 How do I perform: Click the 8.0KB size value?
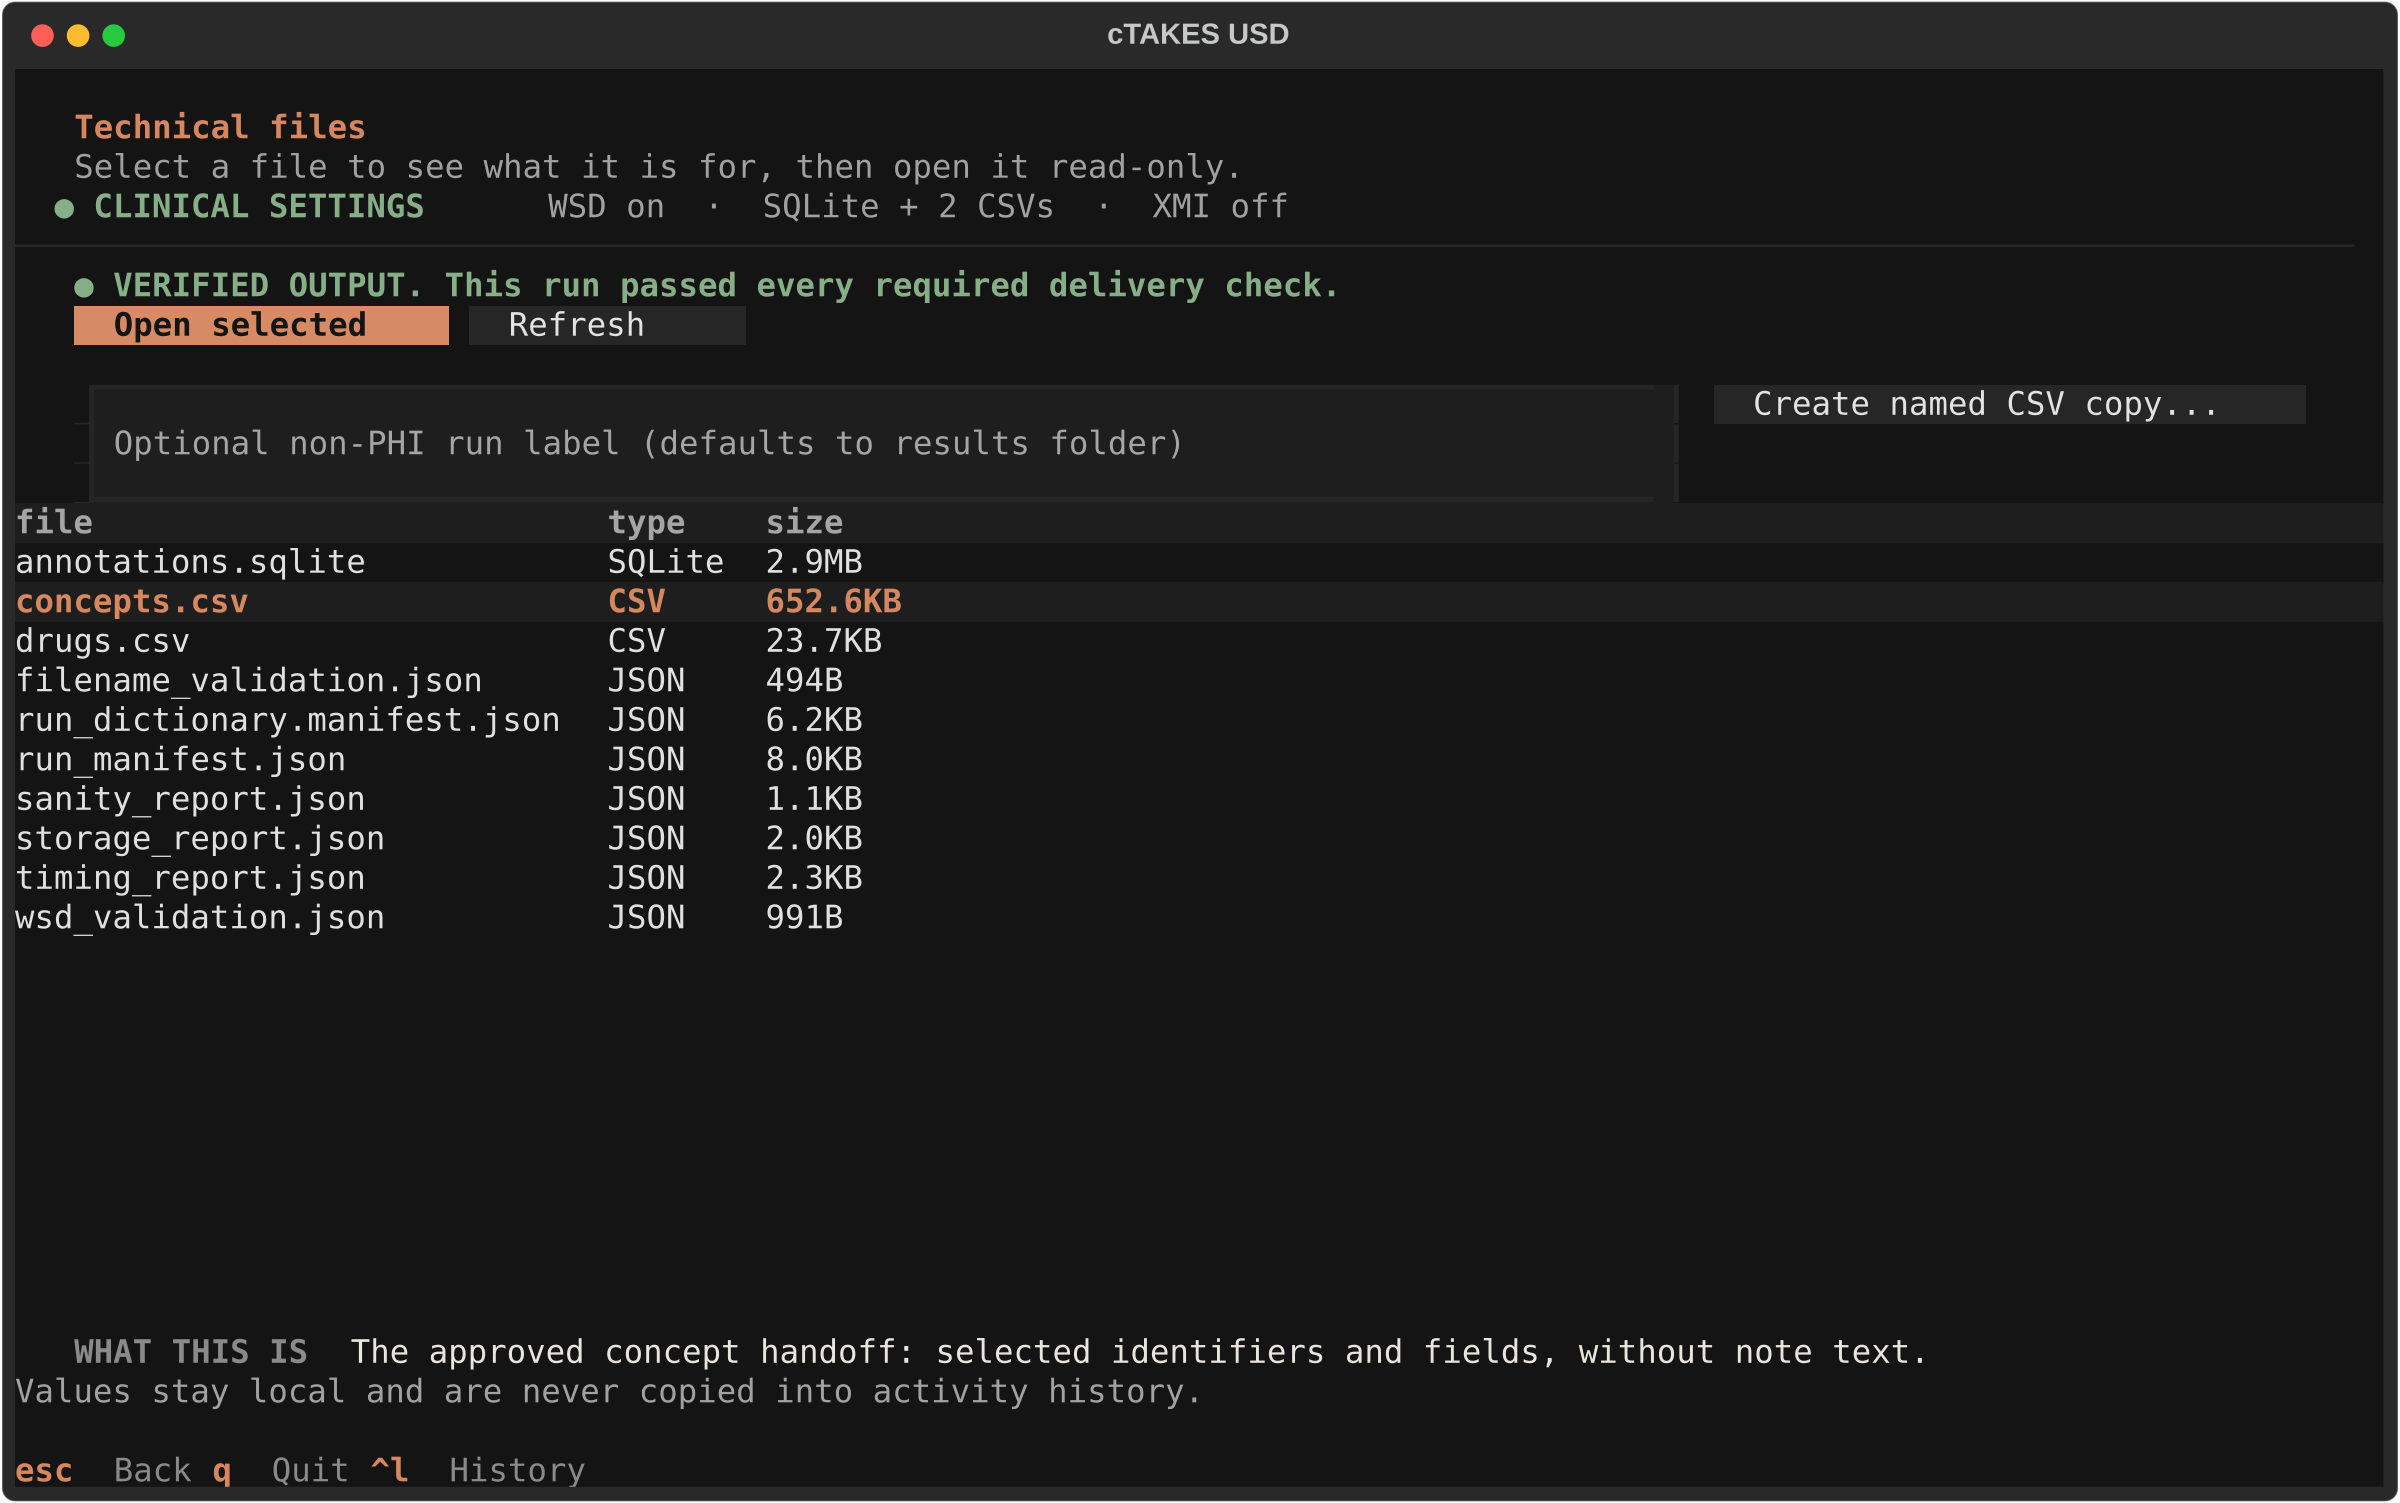coord(814,760)
